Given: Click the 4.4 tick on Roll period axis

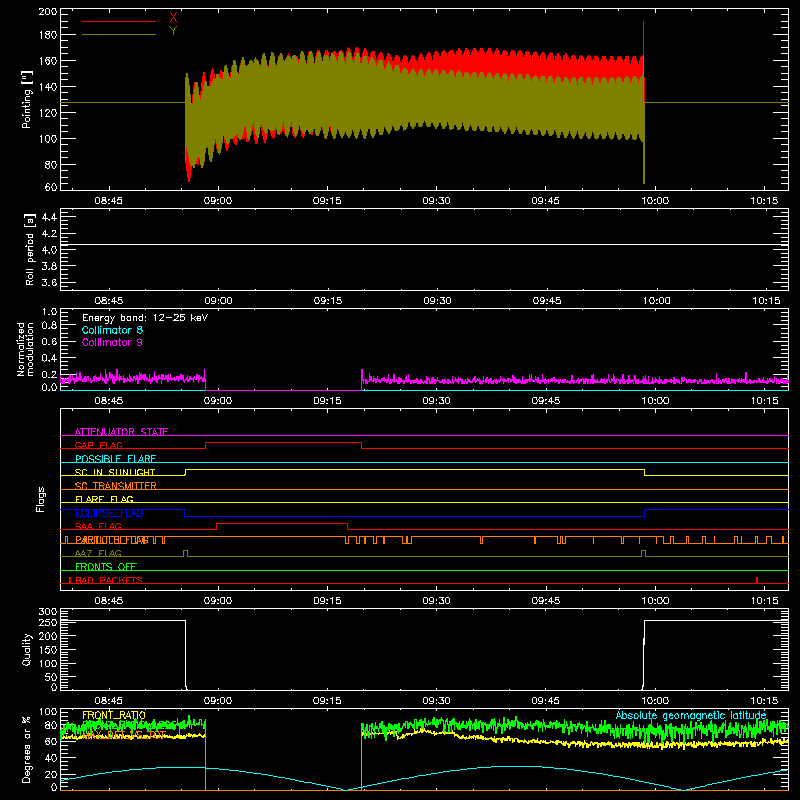Looking at the screenshot, I should click(x=48, y=217).
